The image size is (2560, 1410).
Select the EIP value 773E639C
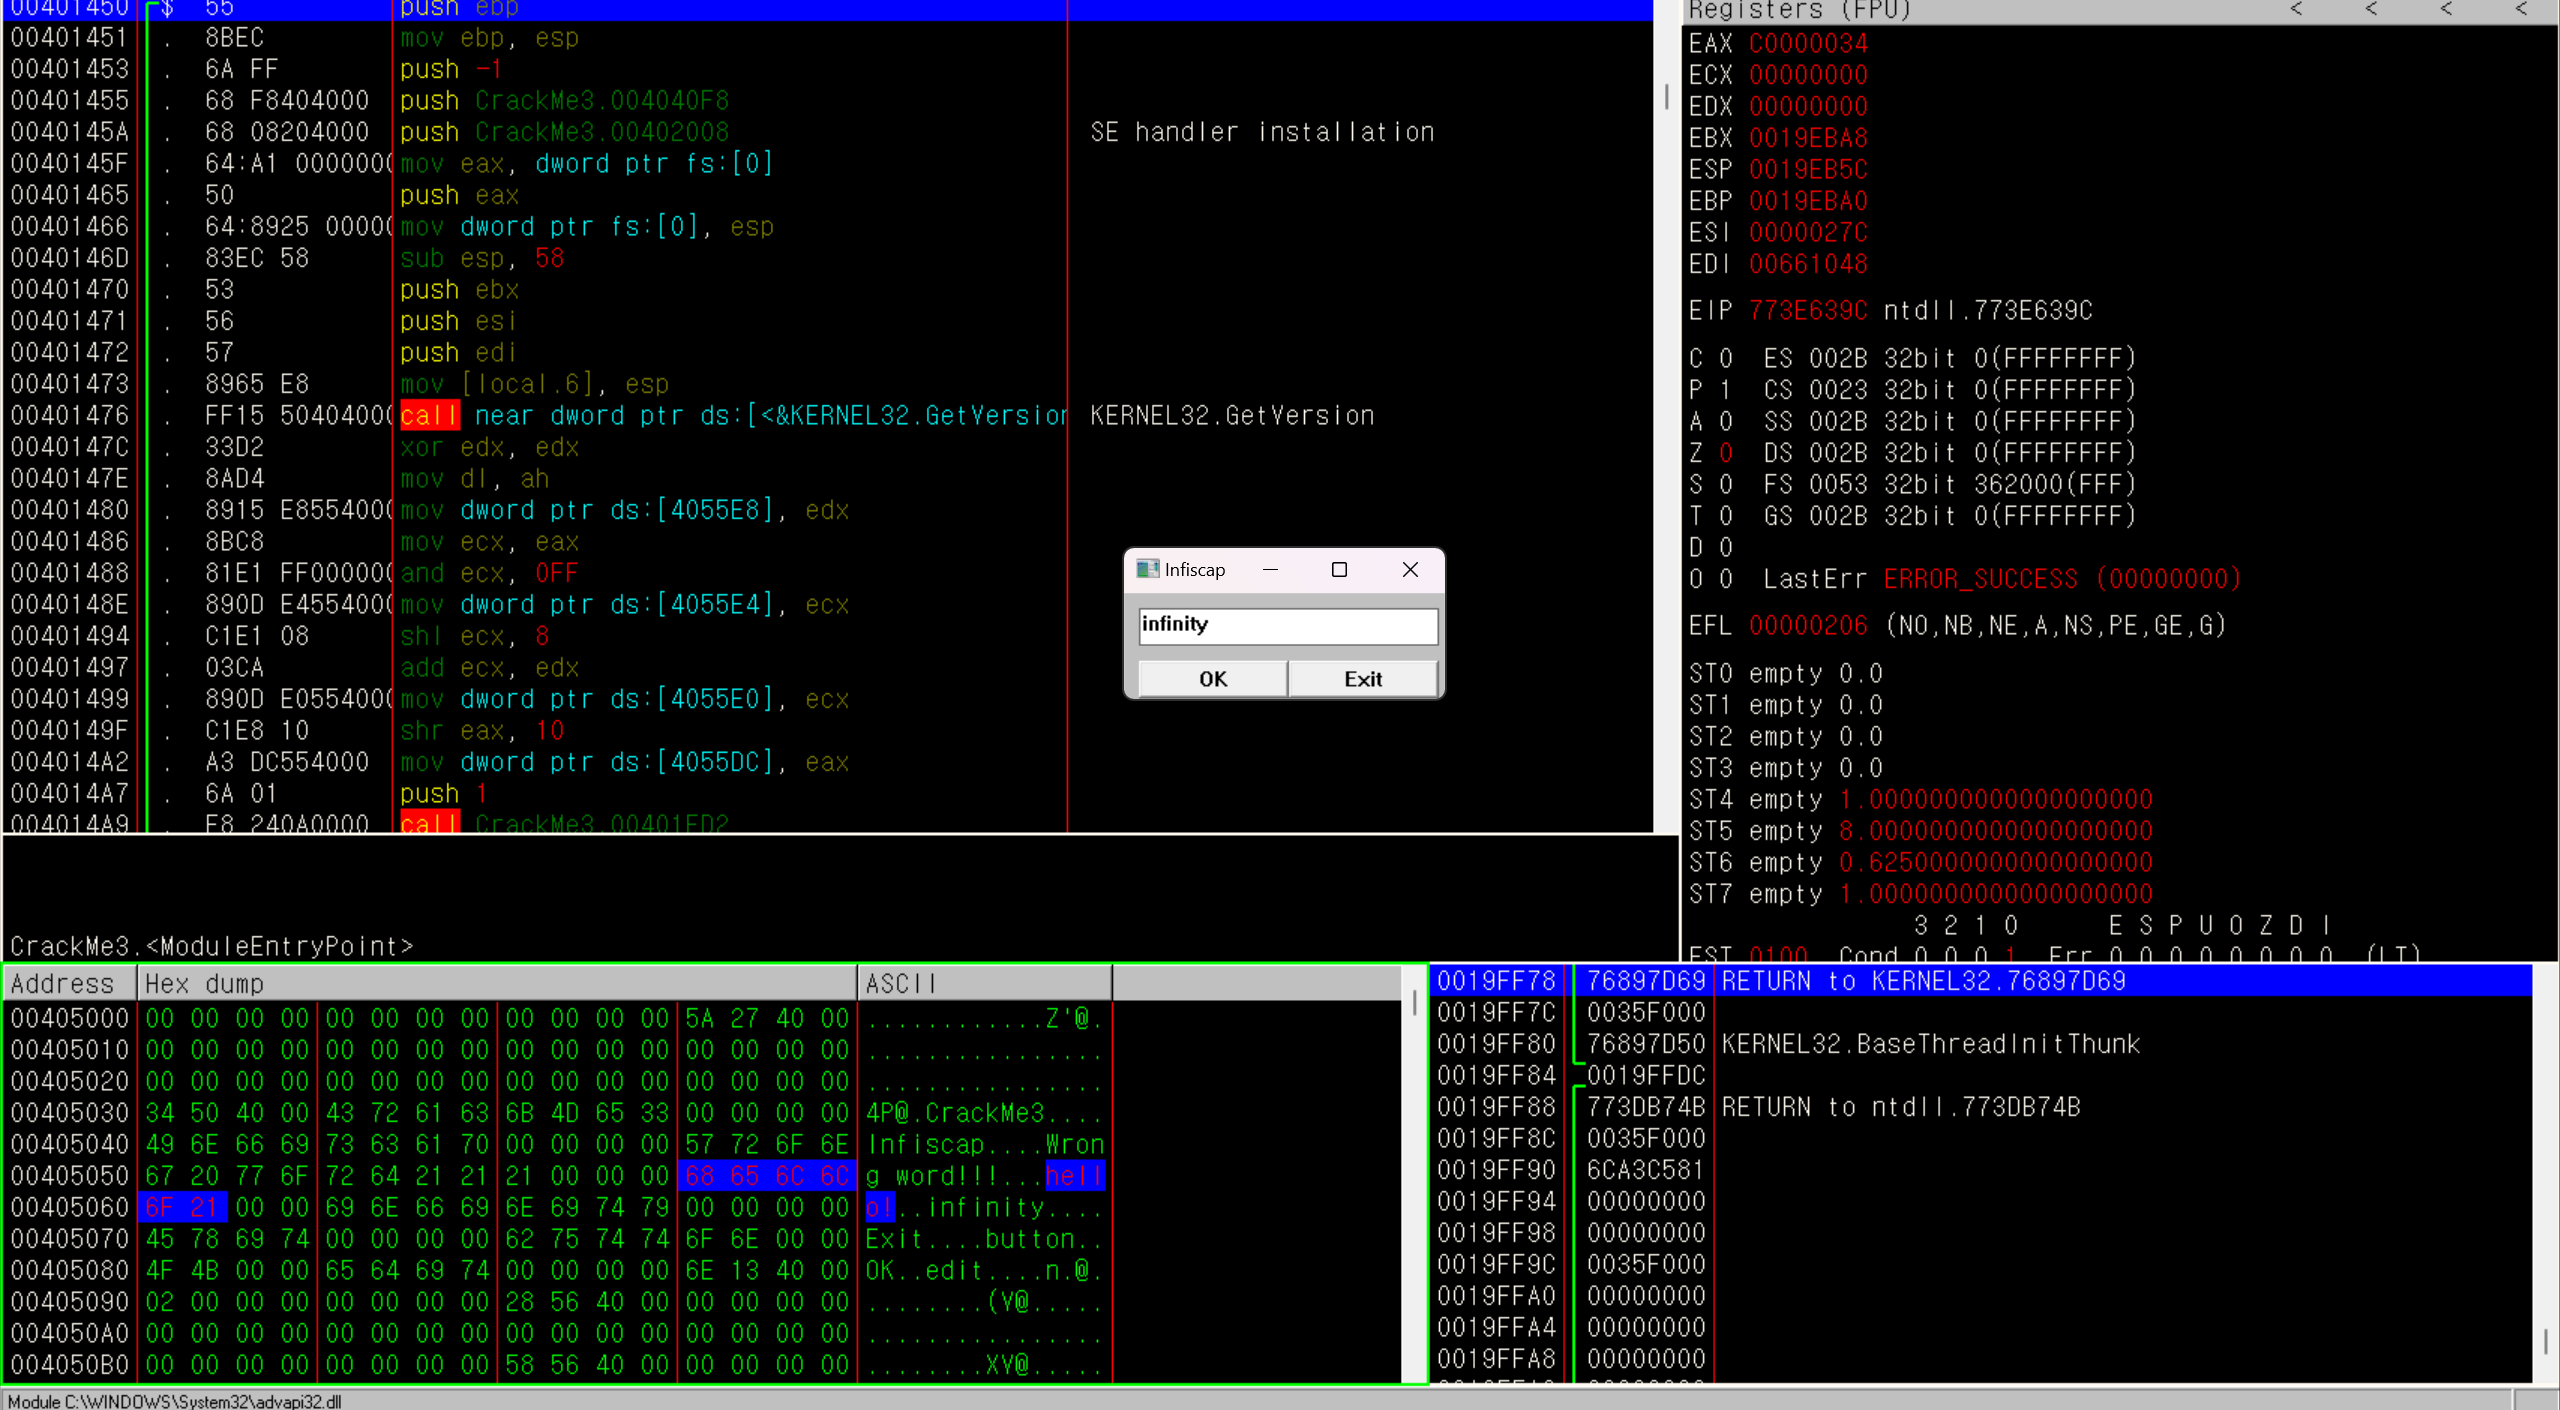pos(1808,311)
